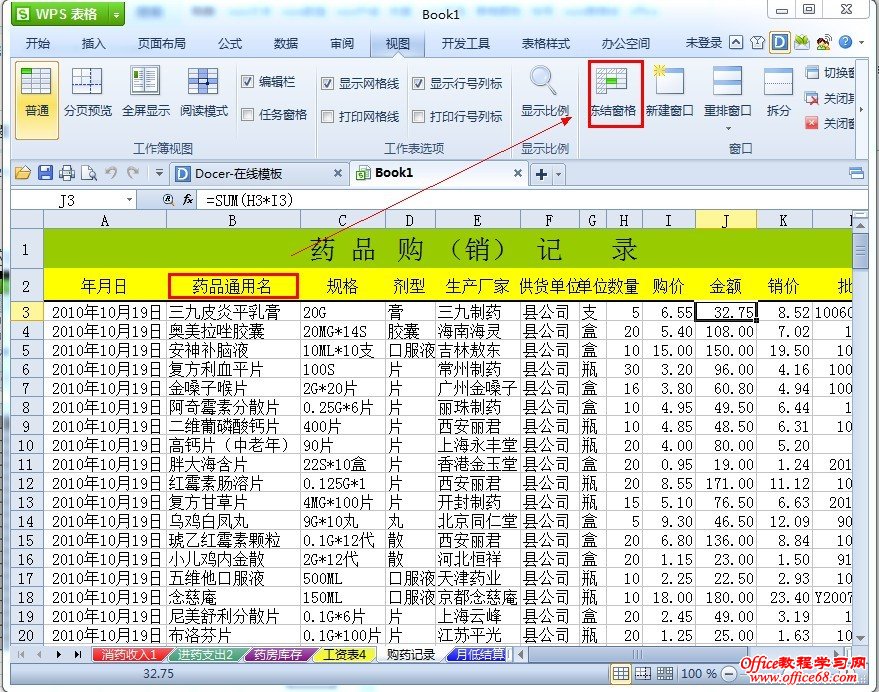This screenshot has height=692, width=879.
Task: Click the open folder icon in quick toolbar
Action: (x=22, y=173)
